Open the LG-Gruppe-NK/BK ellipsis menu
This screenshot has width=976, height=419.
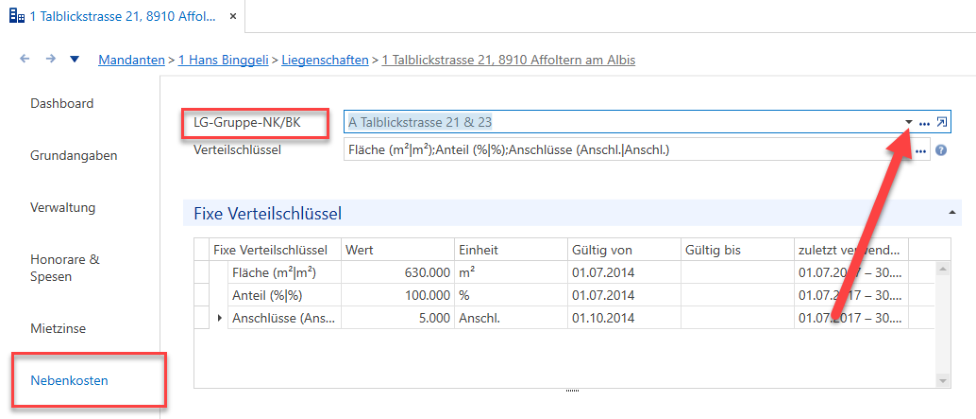(x=924, y=123)
